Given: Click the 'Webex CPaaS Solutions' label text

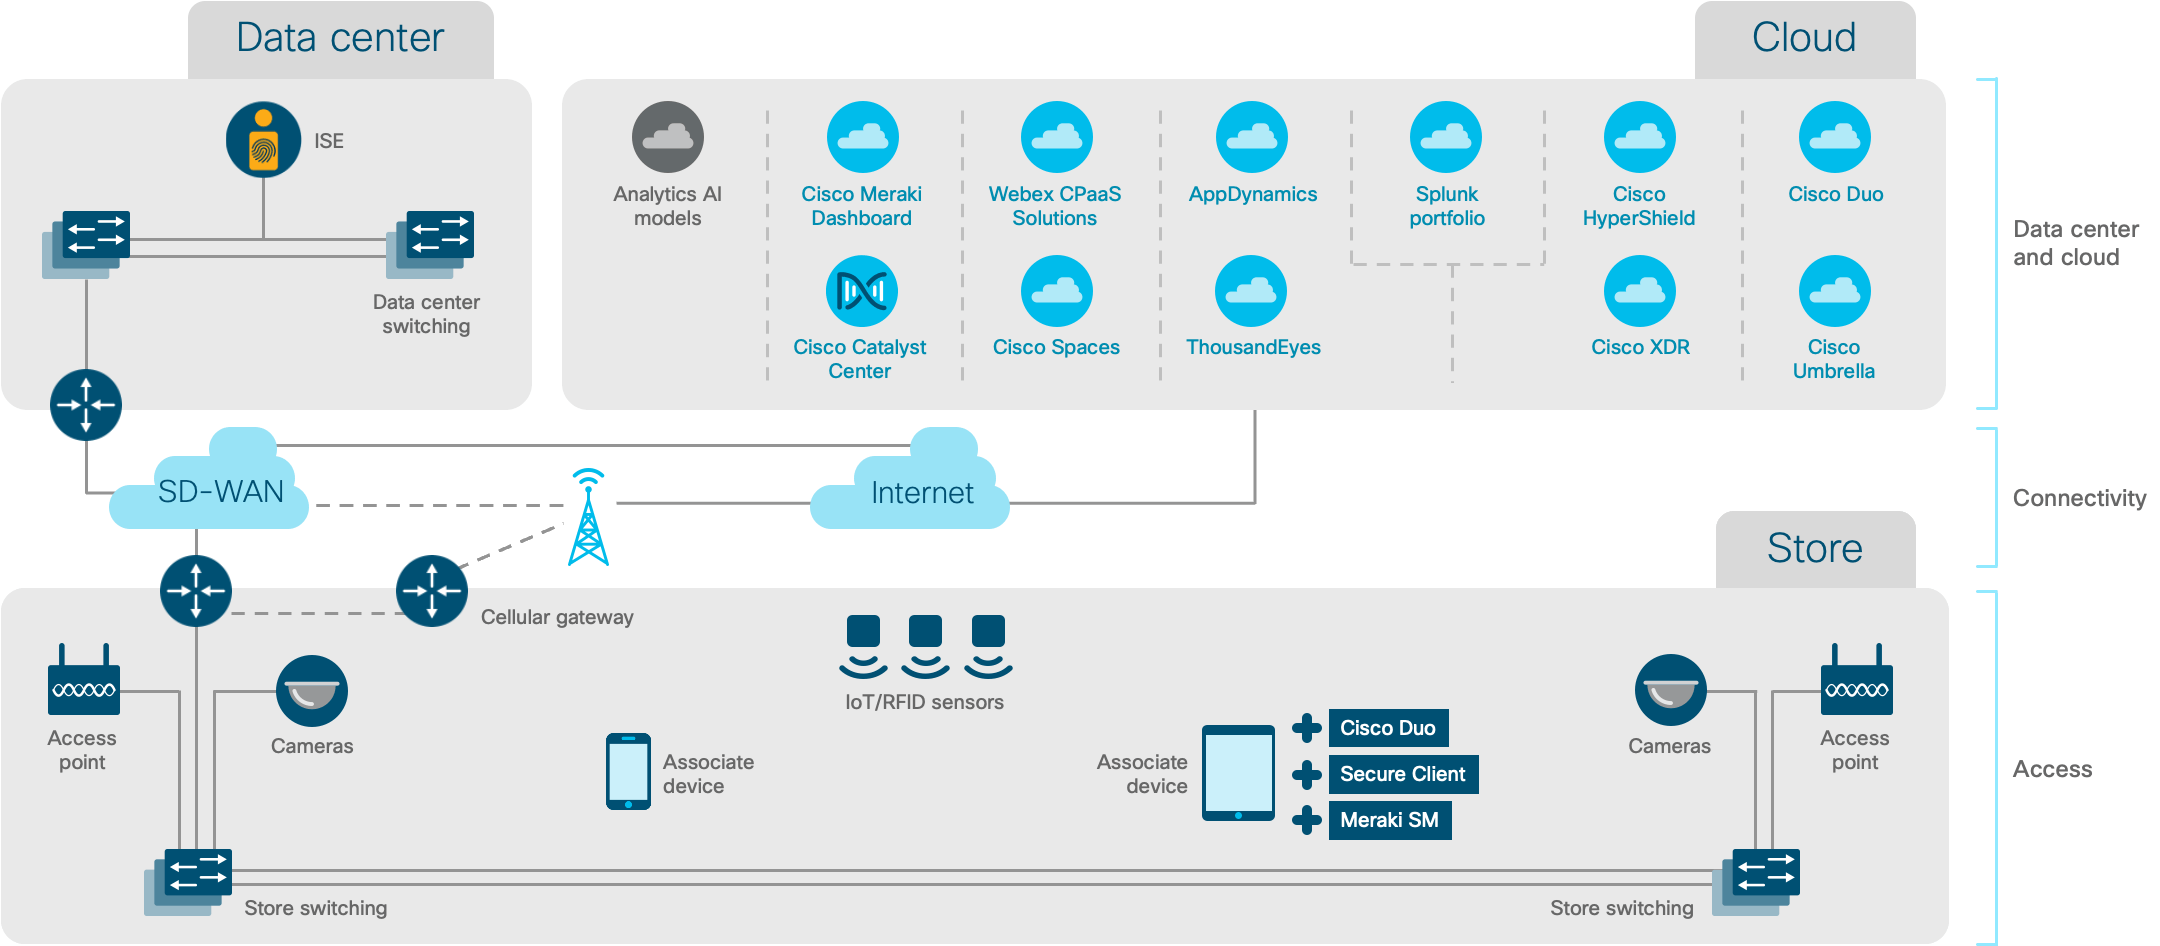Looking at the screenshot, I should pyautogui.click(x=1055, y=206).
